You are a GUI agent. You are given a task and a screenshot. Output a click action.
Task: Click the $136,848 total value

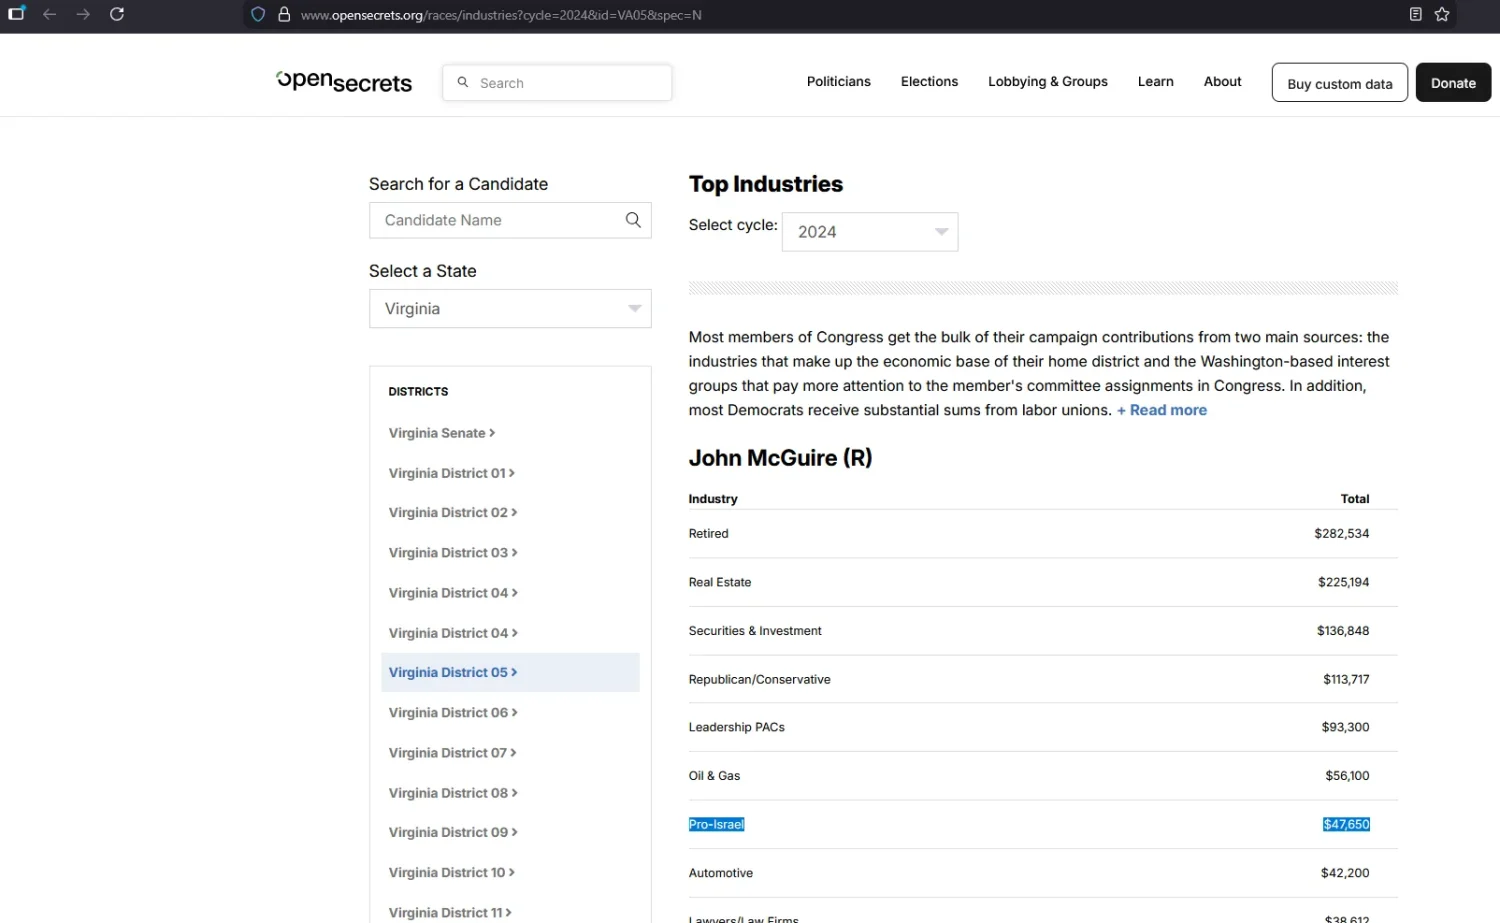[1343, 631]
